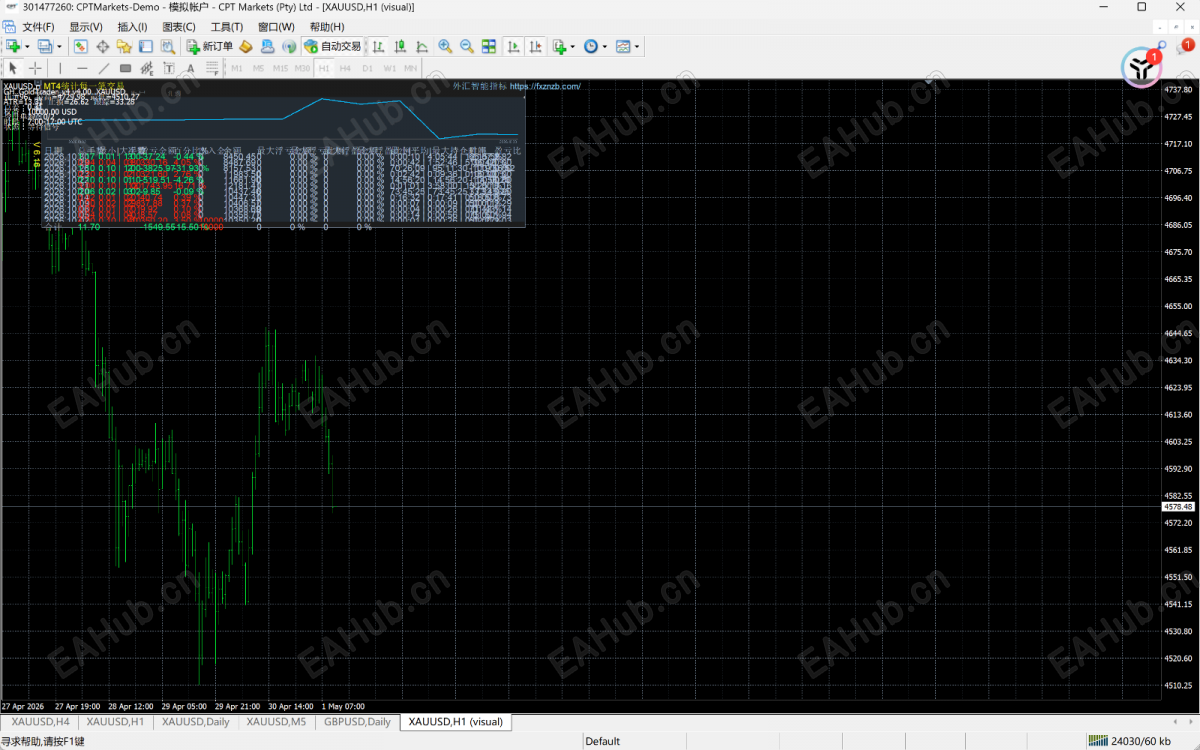Screen dimensions: 1200x750
Task: Set timeframe to M15
Action: click(x=279, y=68)
